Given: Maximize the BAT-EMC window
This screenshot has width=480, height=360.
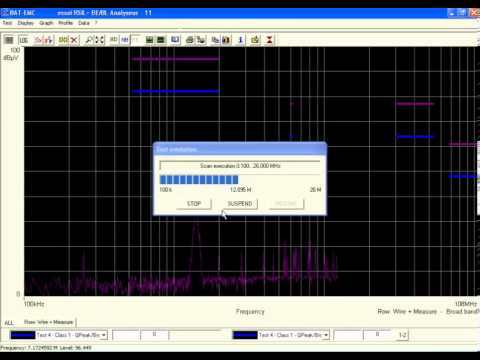Looking at the screenshot, I should tap(462, 13).
